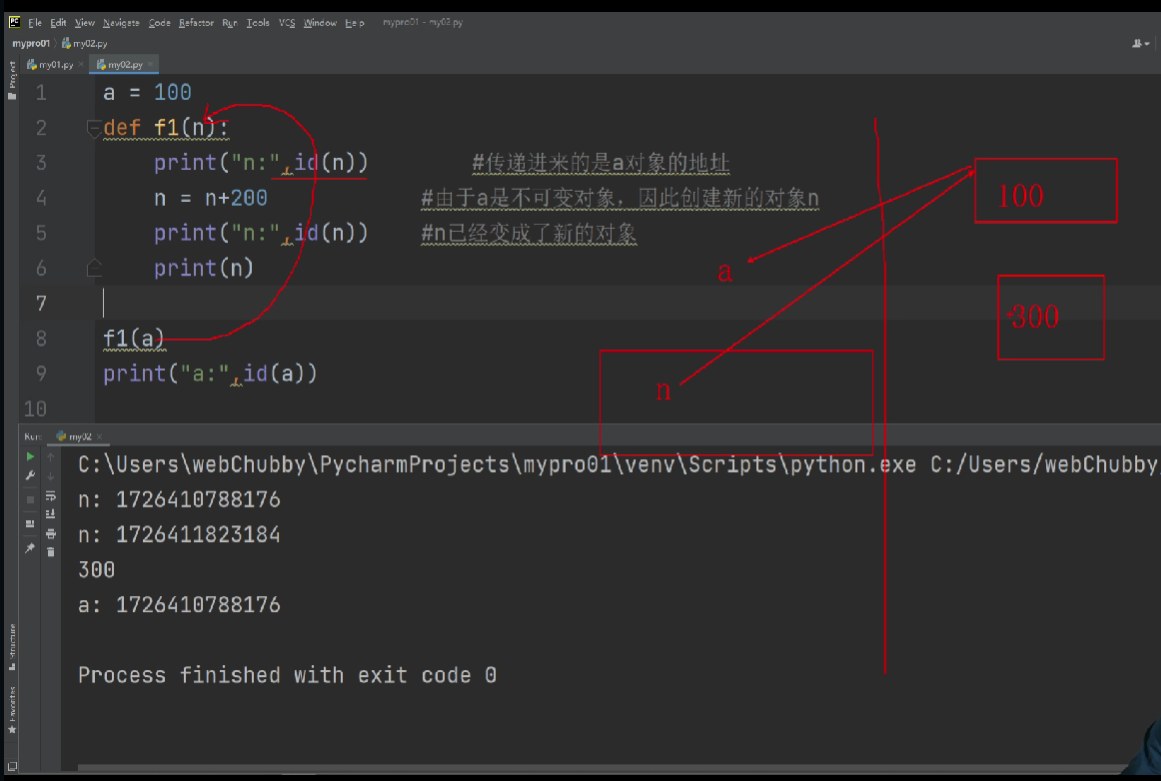The width and height of the screenshot is (1161, 781).
Task: Click 'n = n+200' code text
Action: 210,198
